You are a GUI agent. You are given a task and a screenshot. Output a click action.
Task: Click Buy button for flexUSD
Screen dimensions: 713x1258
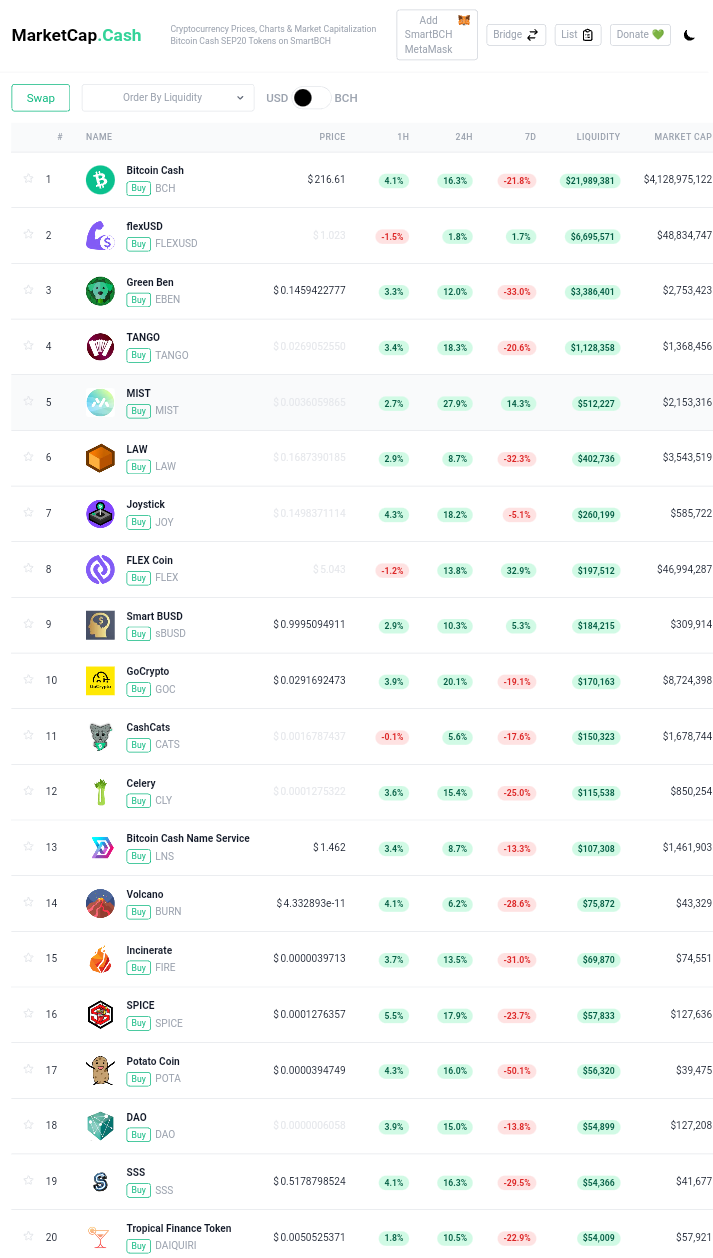click(138, 244)
